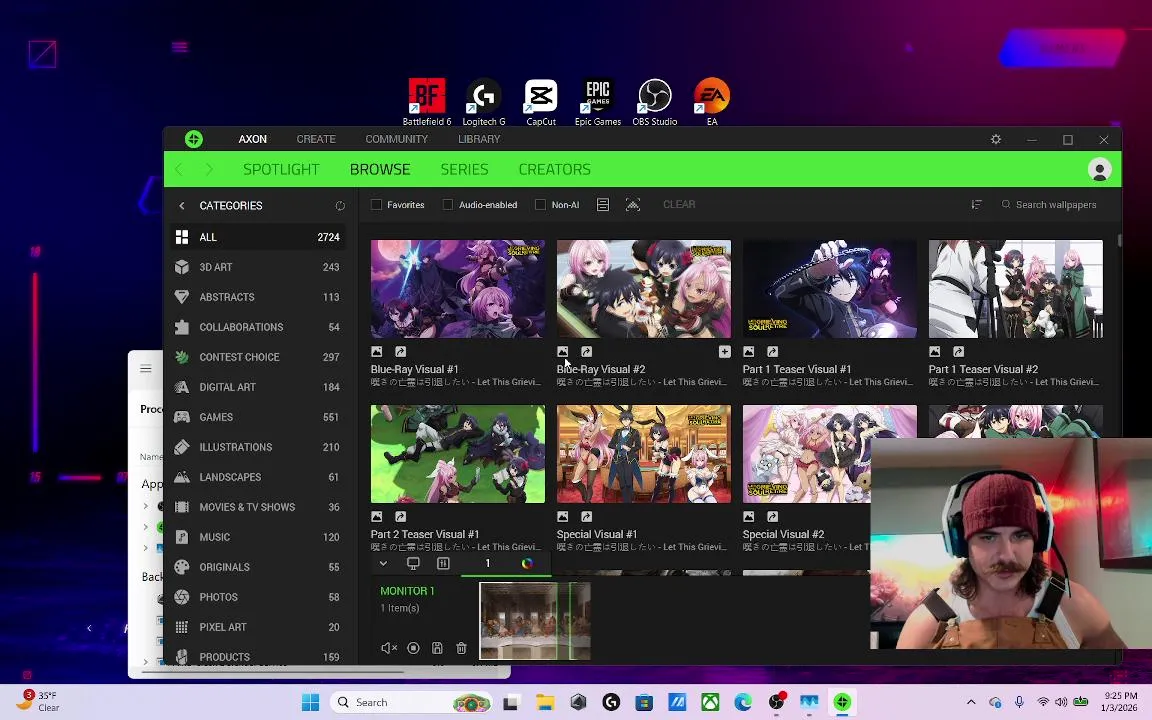Add Blue-Ray Visual #2 using plus icon
1152x720 pixels.
point(724,352)
